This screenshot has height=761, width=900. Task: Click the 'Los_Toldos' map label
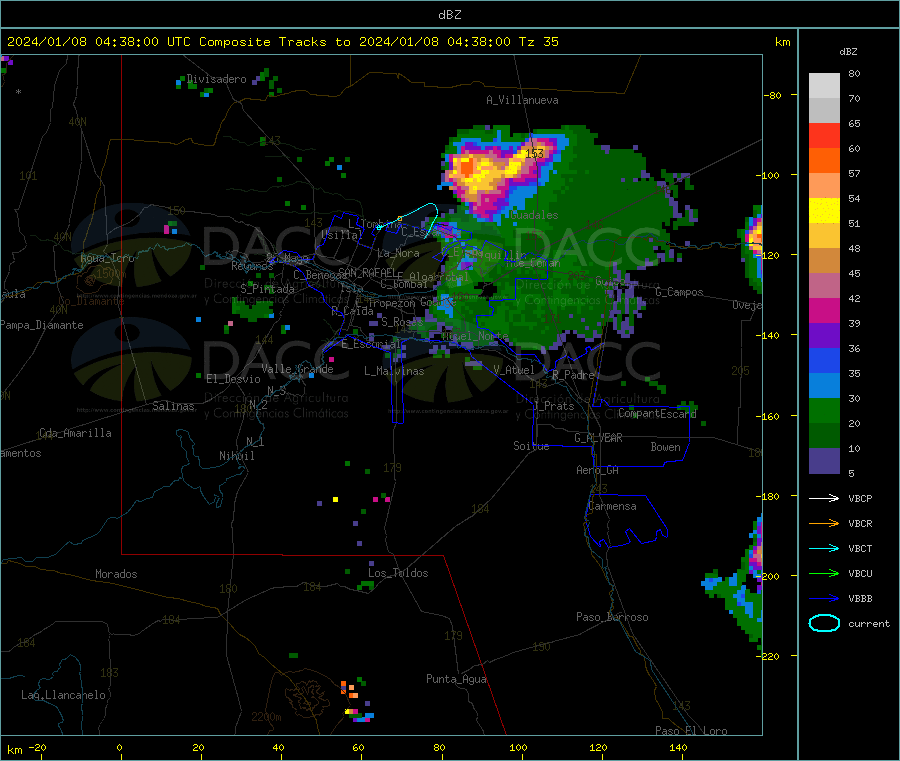click(x=398, y=573)
